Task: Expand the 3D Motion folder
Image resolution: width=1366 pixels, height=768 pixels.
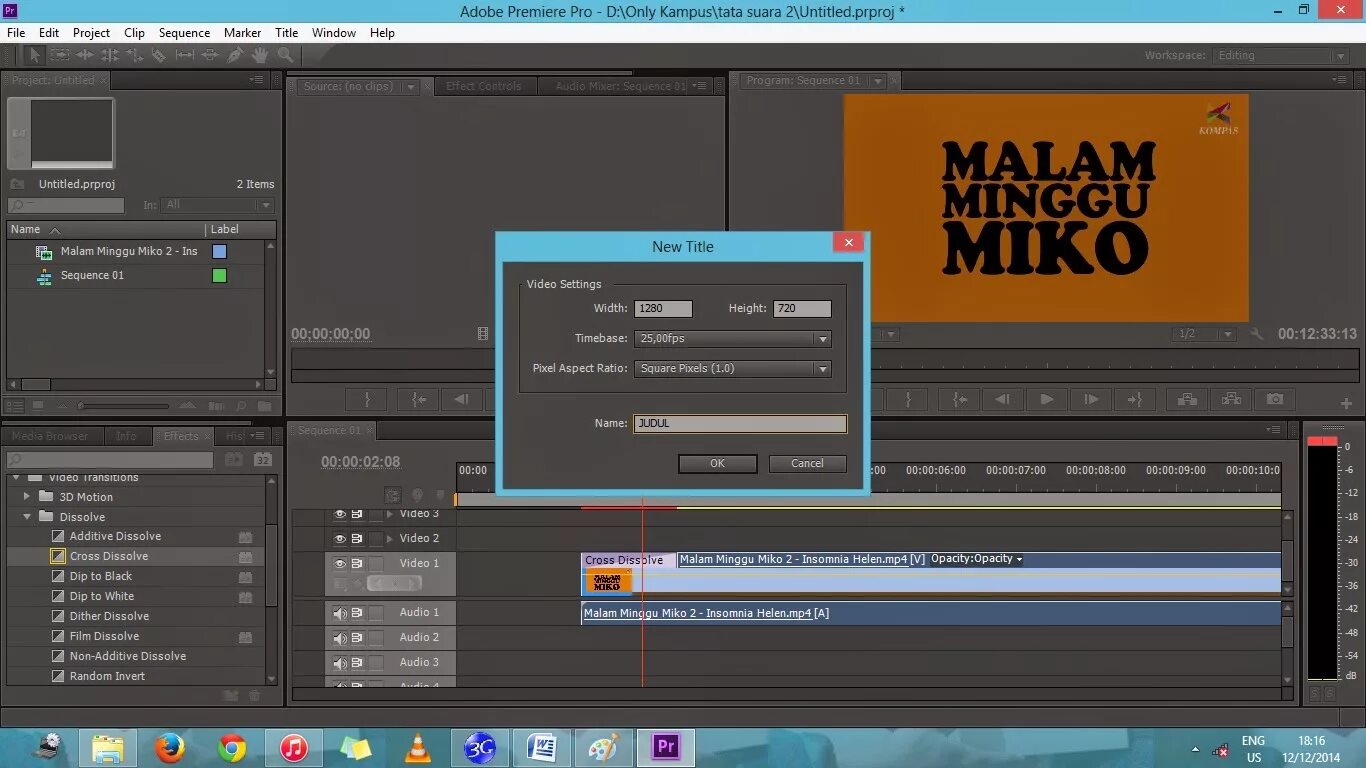Action: point(27,497)
